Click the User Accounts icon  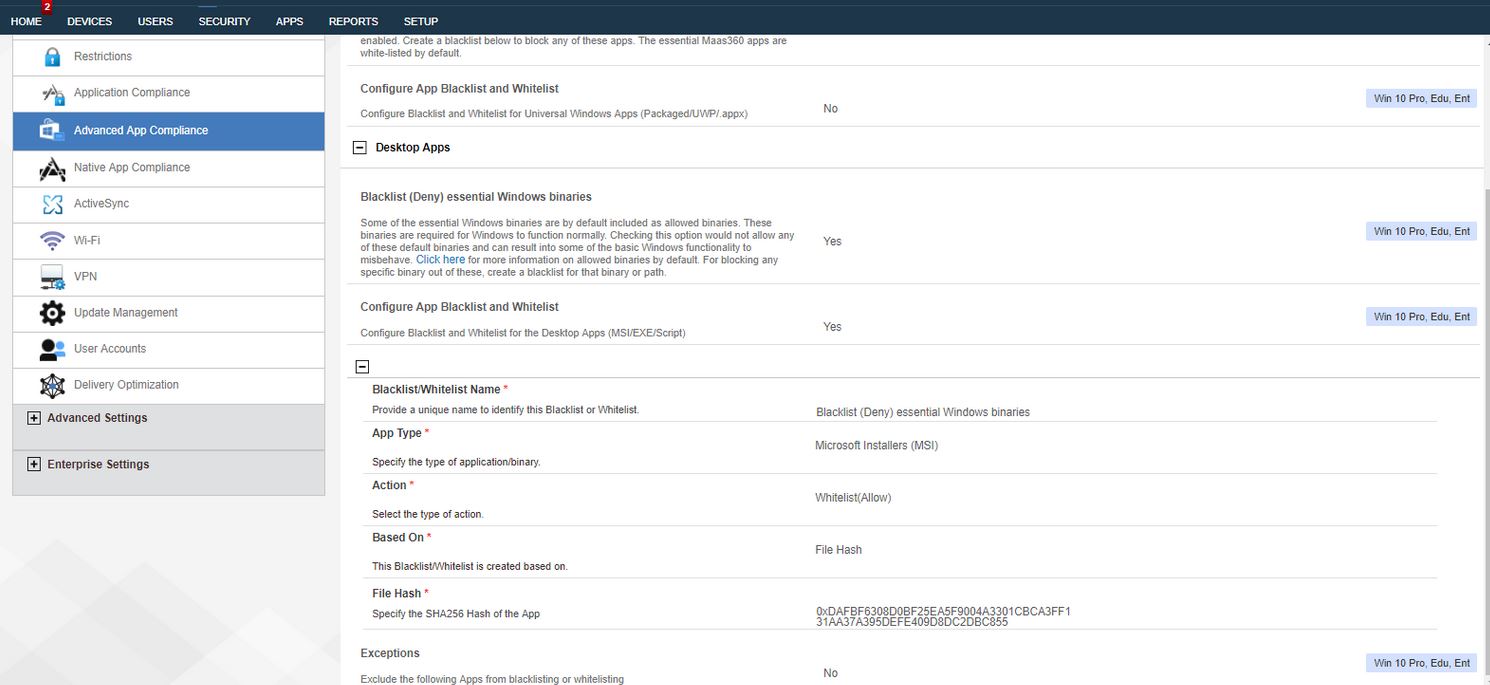coord(53,349)
